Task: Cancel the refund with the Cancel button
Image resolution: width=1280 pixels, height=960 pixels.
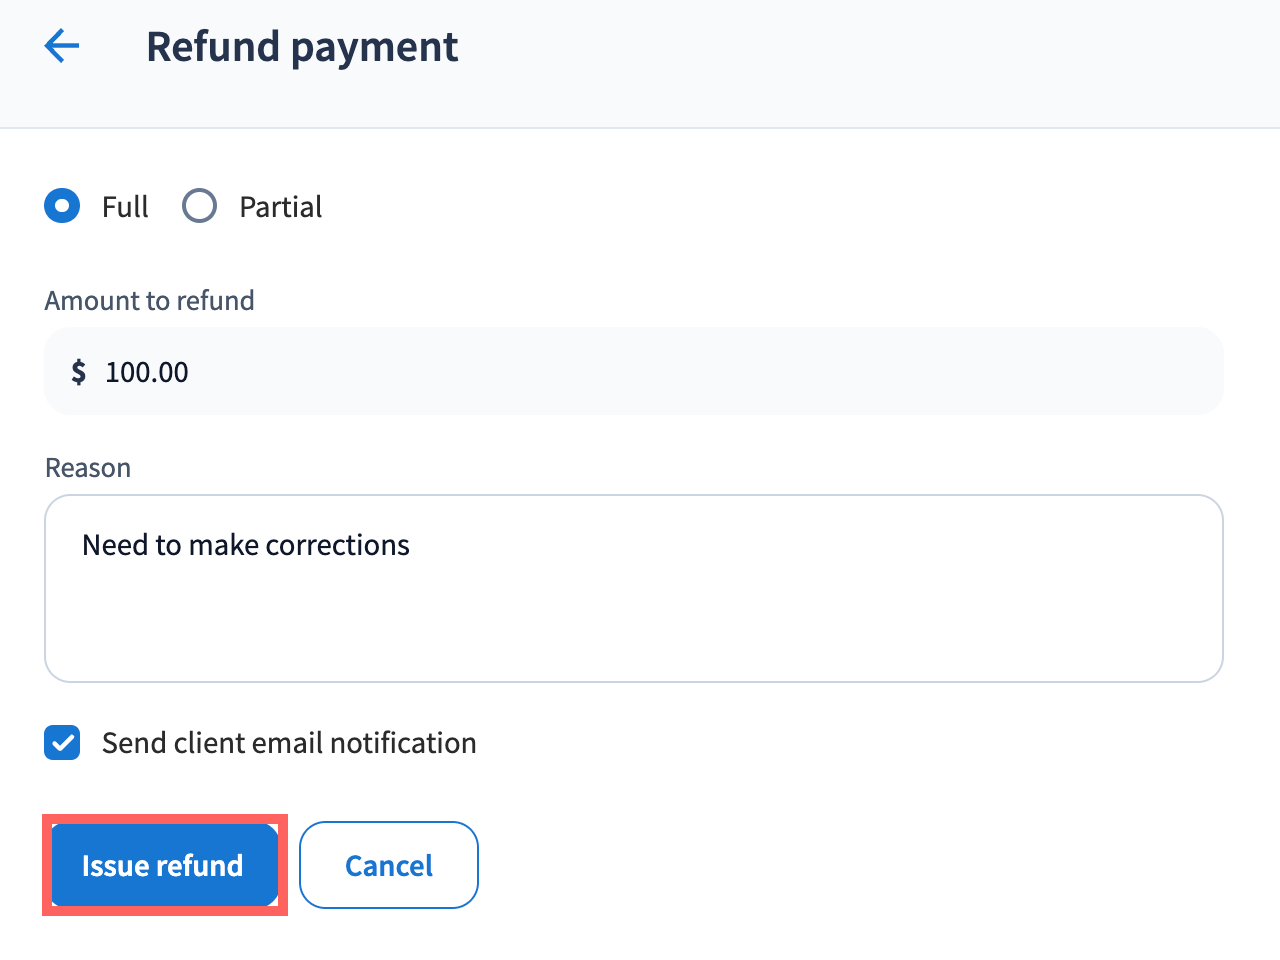Action: pos(389,865)
